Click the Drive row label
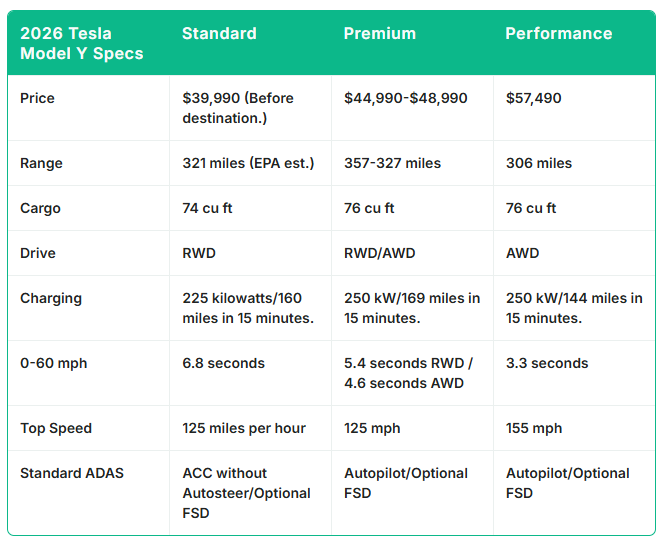The height and width of the screenshot is (545, 666). point(38,253)
